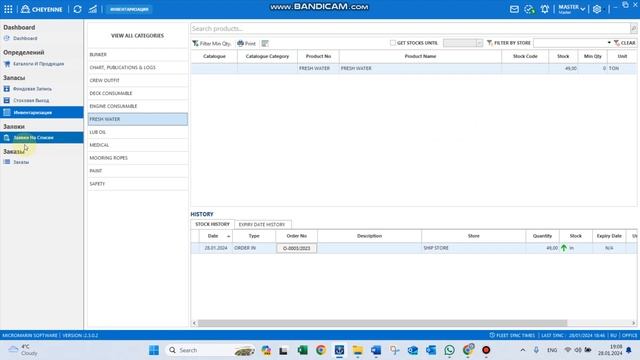Select the FRESH WATER category
Viewport: 640px width, 360px height.
pyautogui.click(x=138, y=119)
